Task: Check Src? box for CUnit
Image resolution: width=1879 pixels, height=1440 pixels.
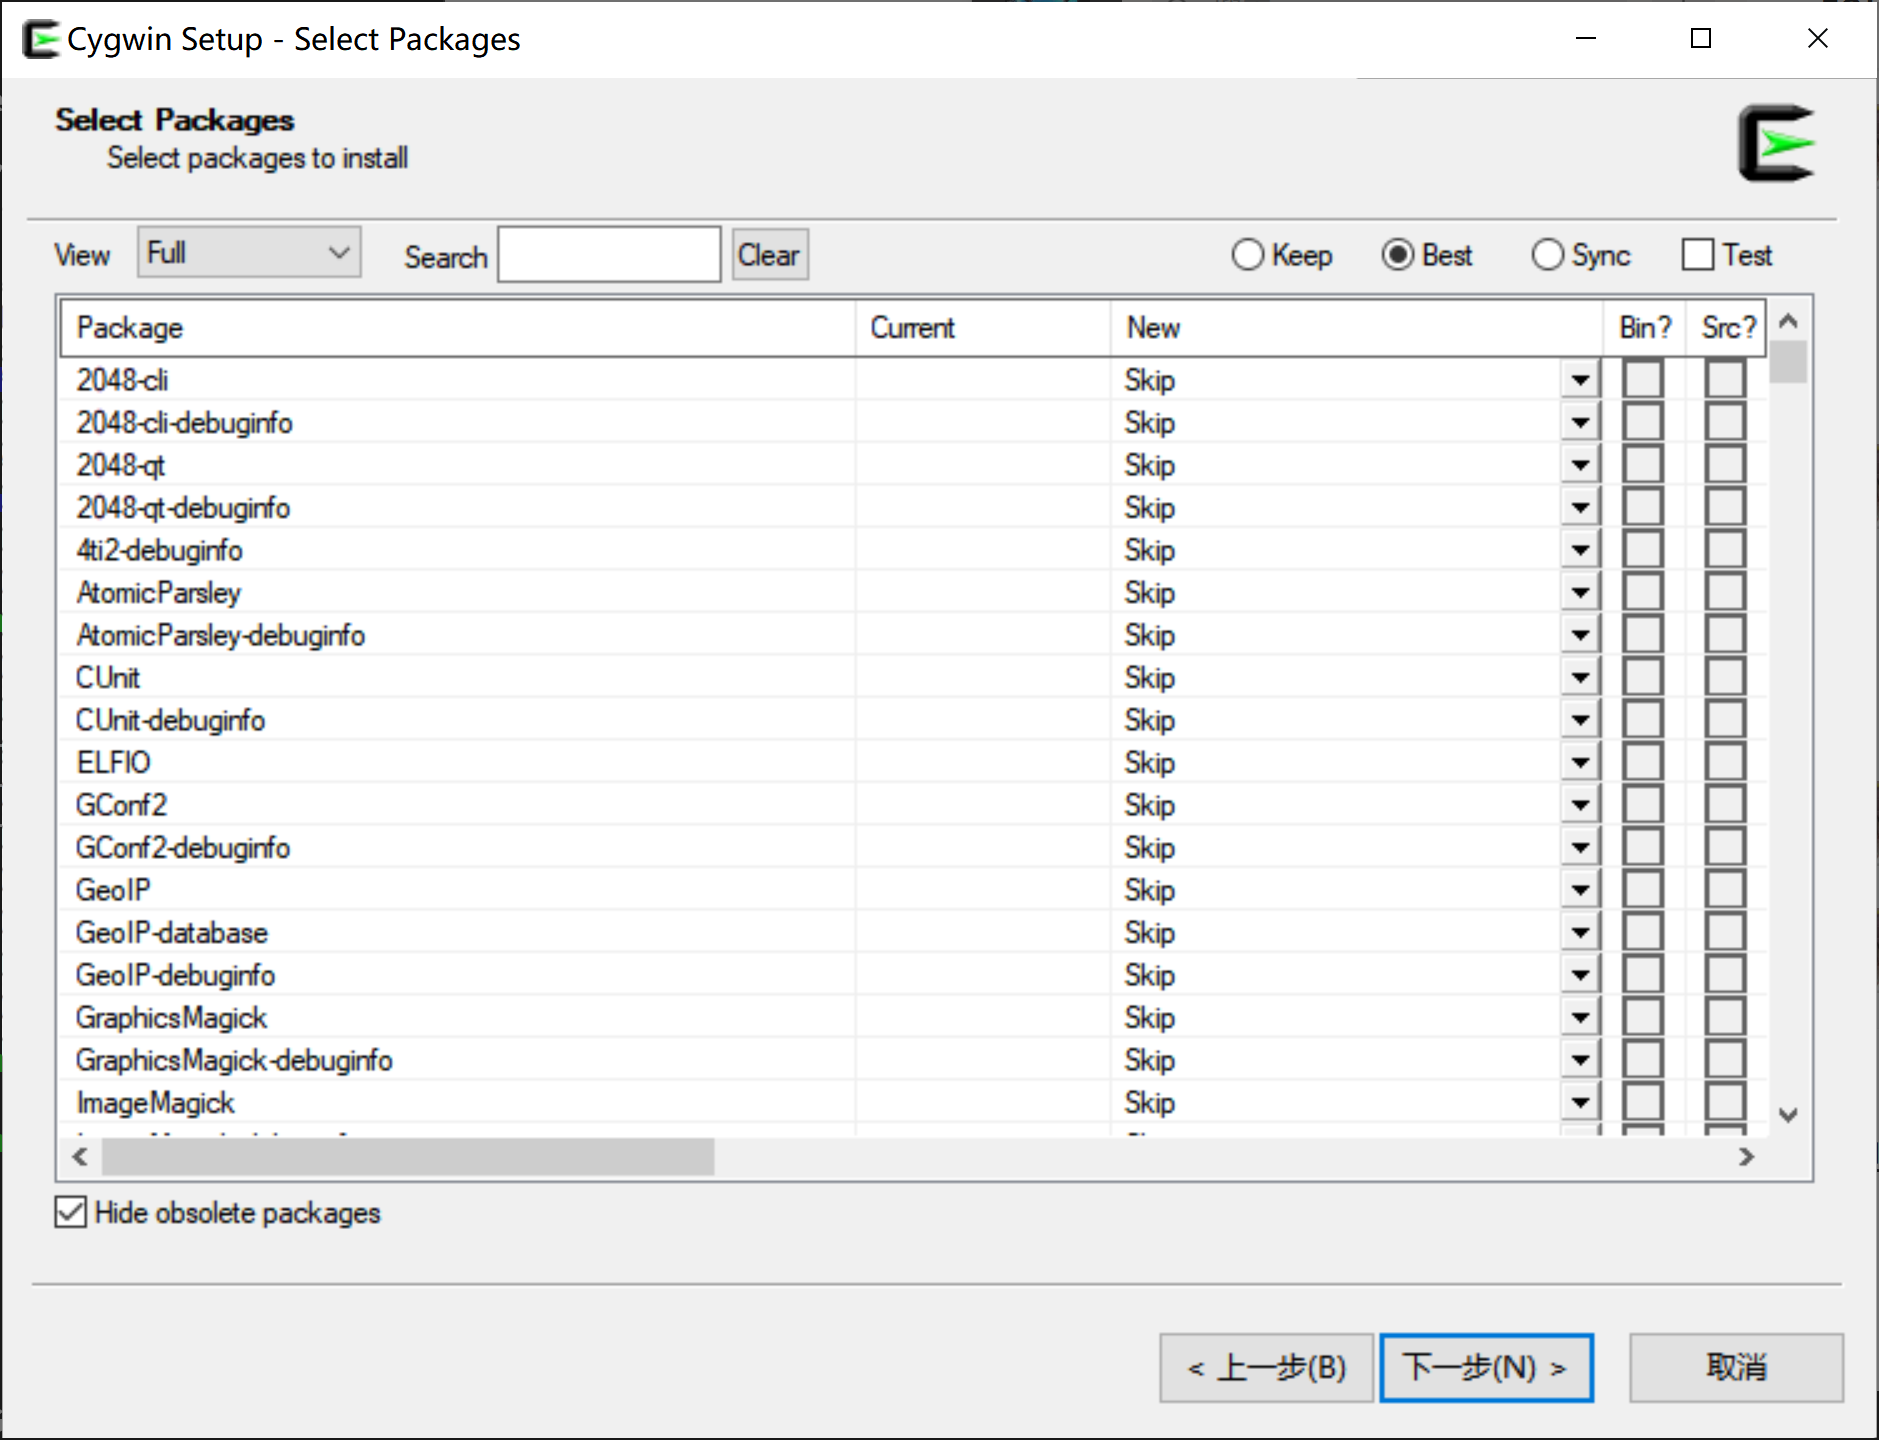Action: click(x=1725, y=678)
